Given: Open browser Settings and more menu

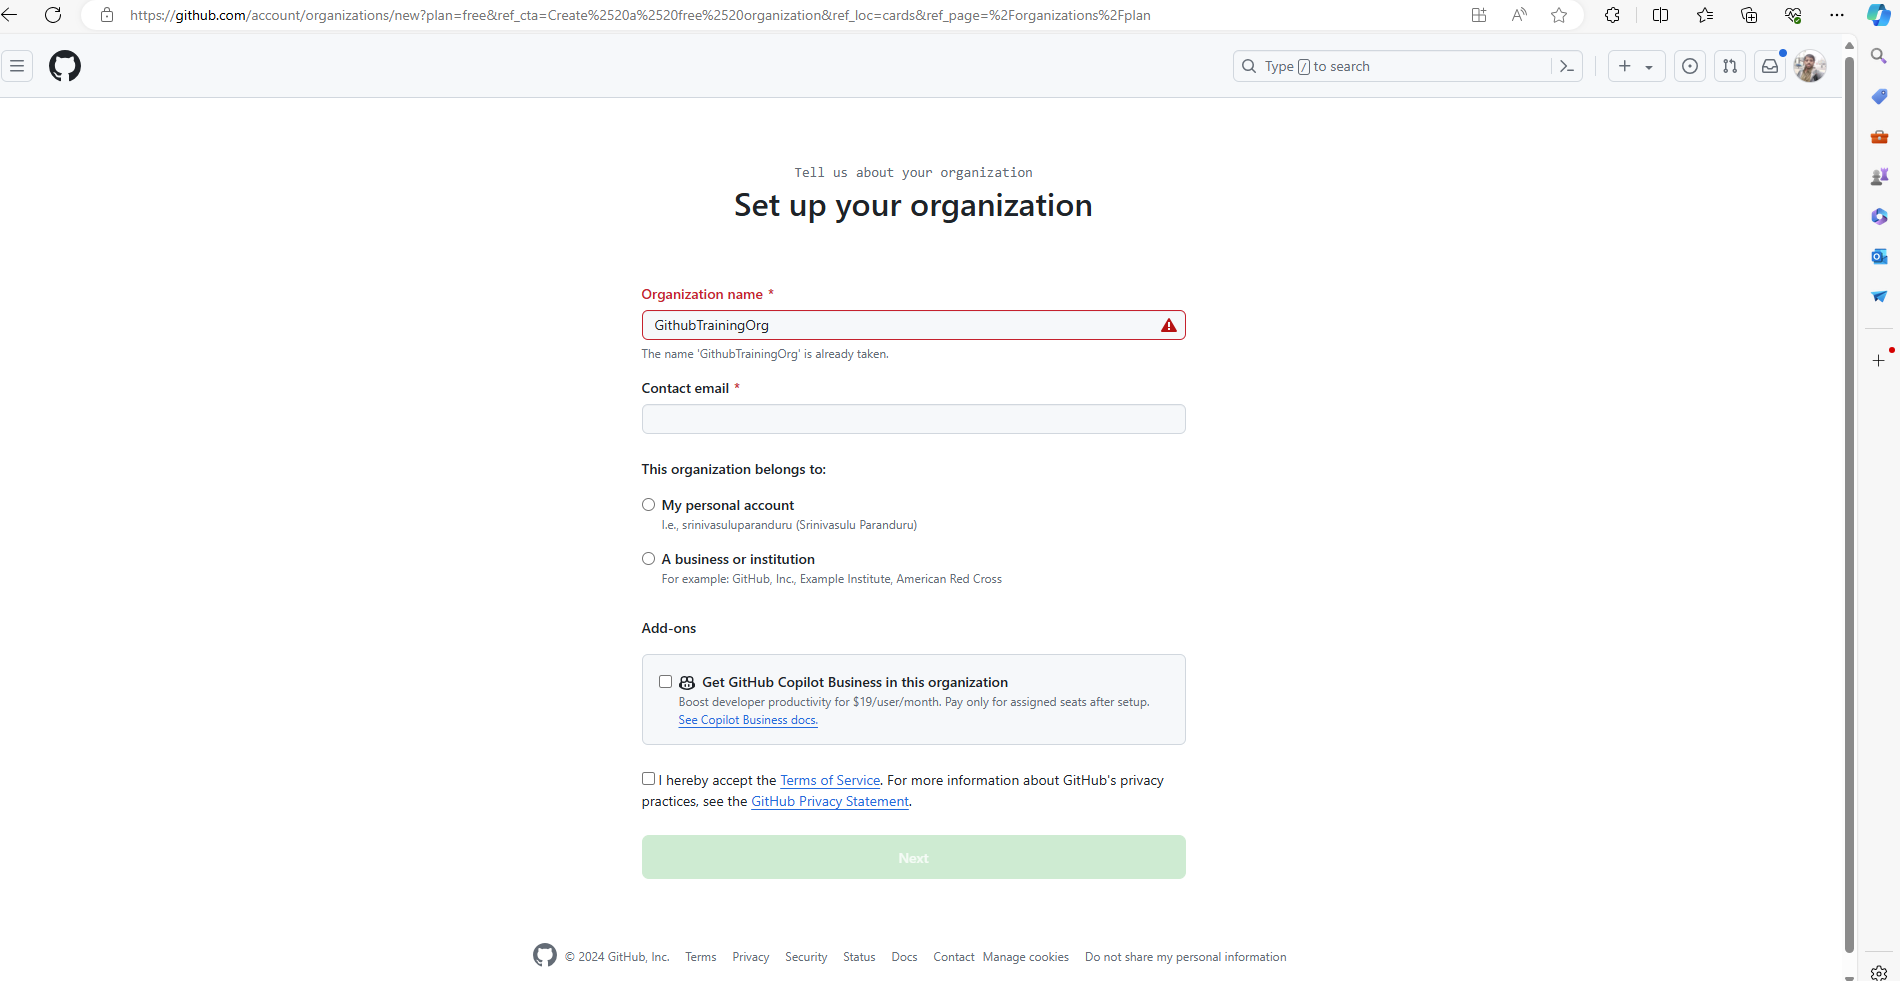Looking at the screenshot, I should coord(1837,15).
